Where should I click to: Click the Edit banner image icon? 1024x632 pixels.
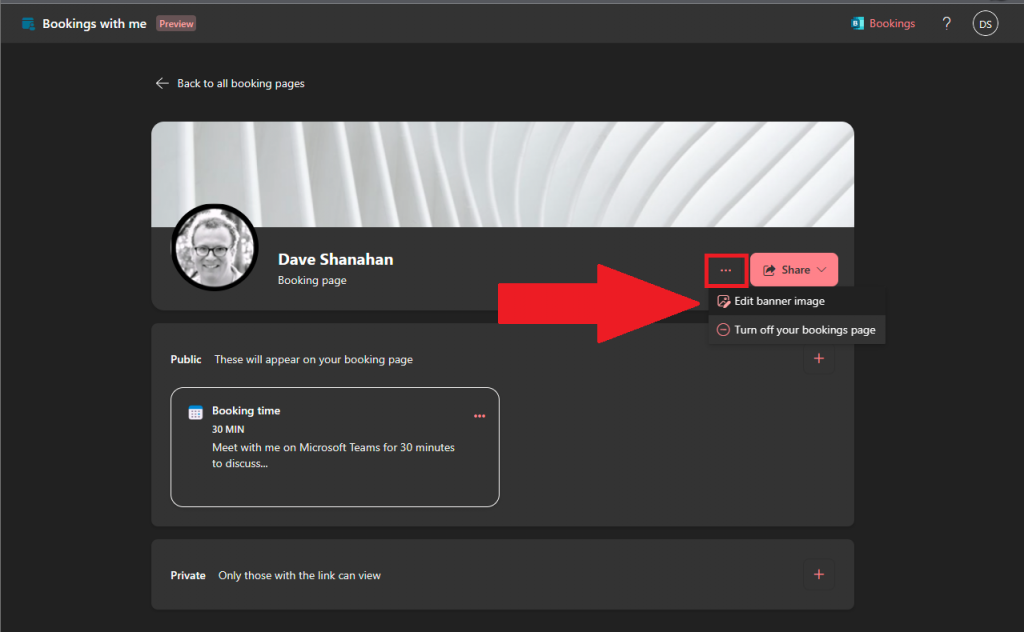click(x=723, y=301)
